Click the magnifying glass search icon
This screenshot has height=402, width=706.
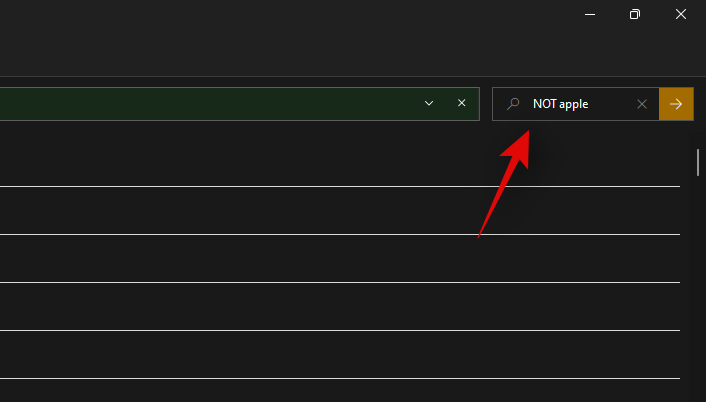coord(513,103)
